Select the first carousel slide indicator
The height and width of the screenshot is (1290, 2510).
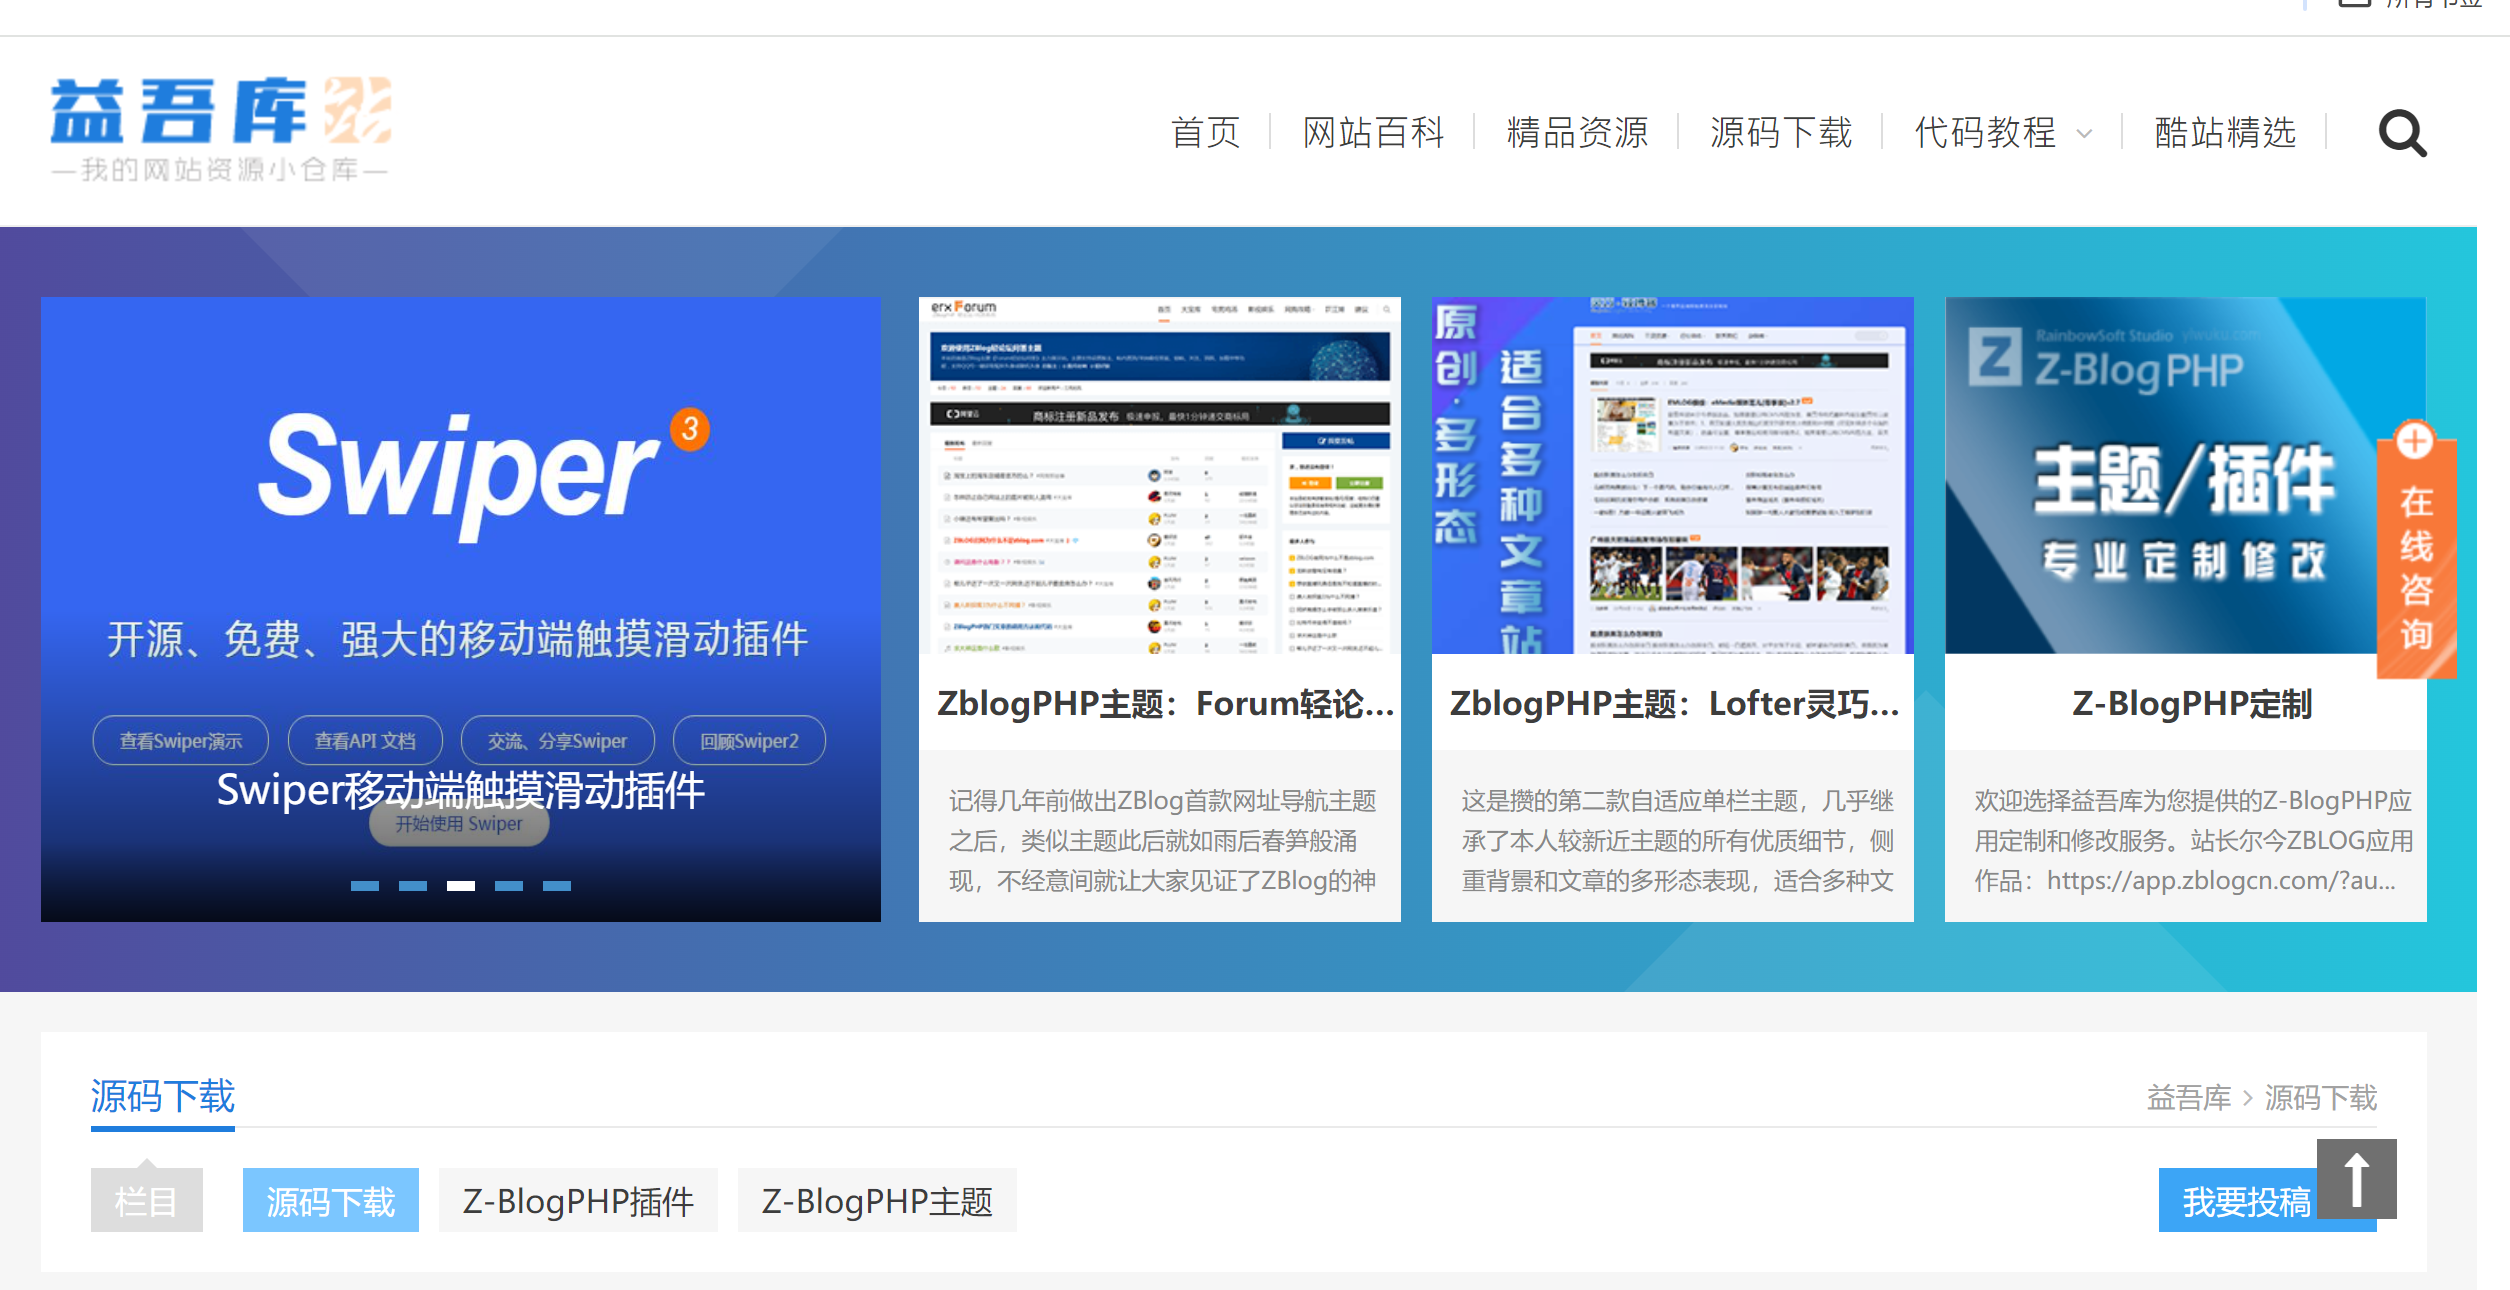(x=365, y=886)
